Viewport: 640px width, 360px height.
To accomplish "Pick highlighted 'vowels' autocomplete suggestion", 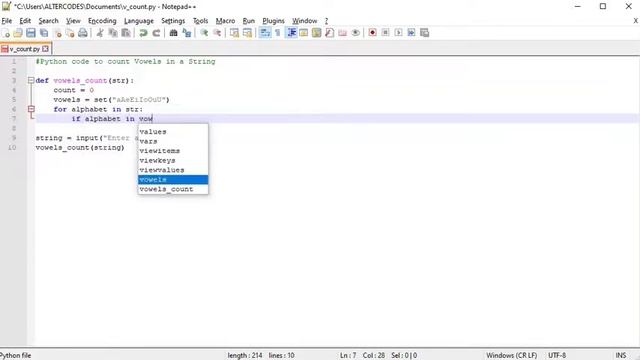I will [173, 180].
